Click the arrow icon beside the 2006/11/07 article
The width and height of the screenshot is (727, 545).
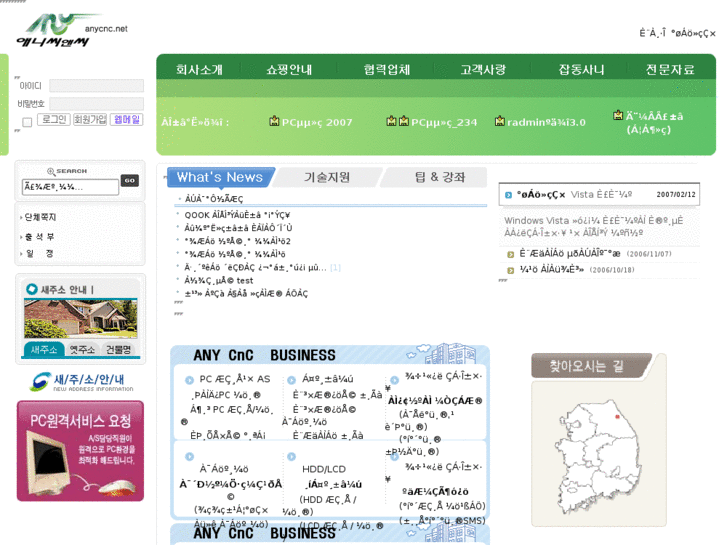[x=510, y=254]
